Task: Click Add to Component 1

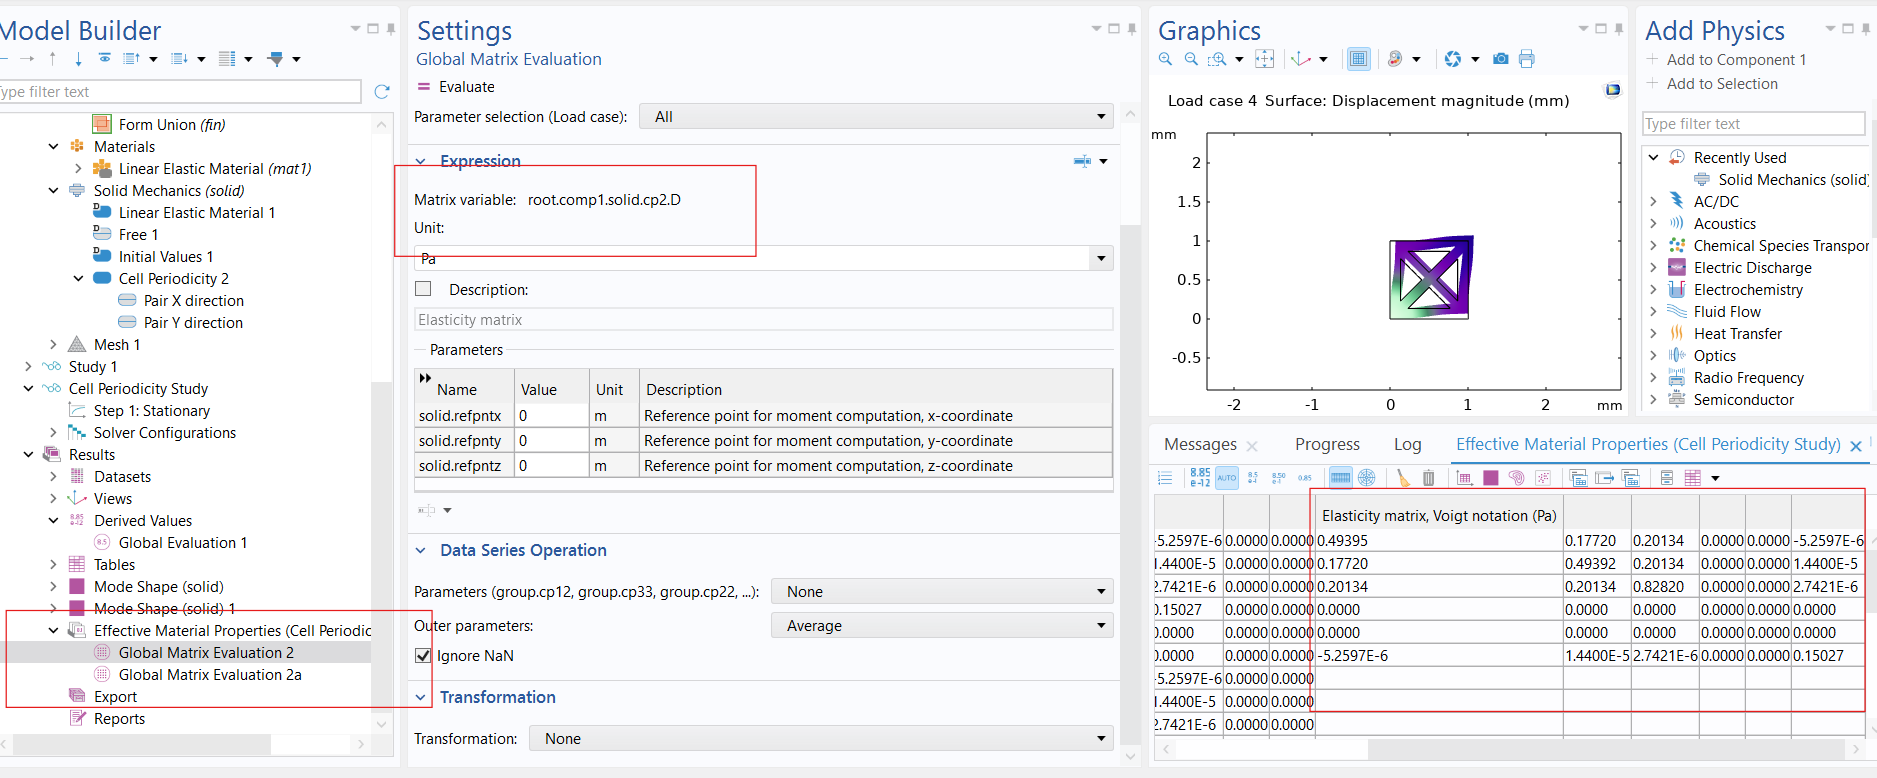Action: pos(1735,60)
